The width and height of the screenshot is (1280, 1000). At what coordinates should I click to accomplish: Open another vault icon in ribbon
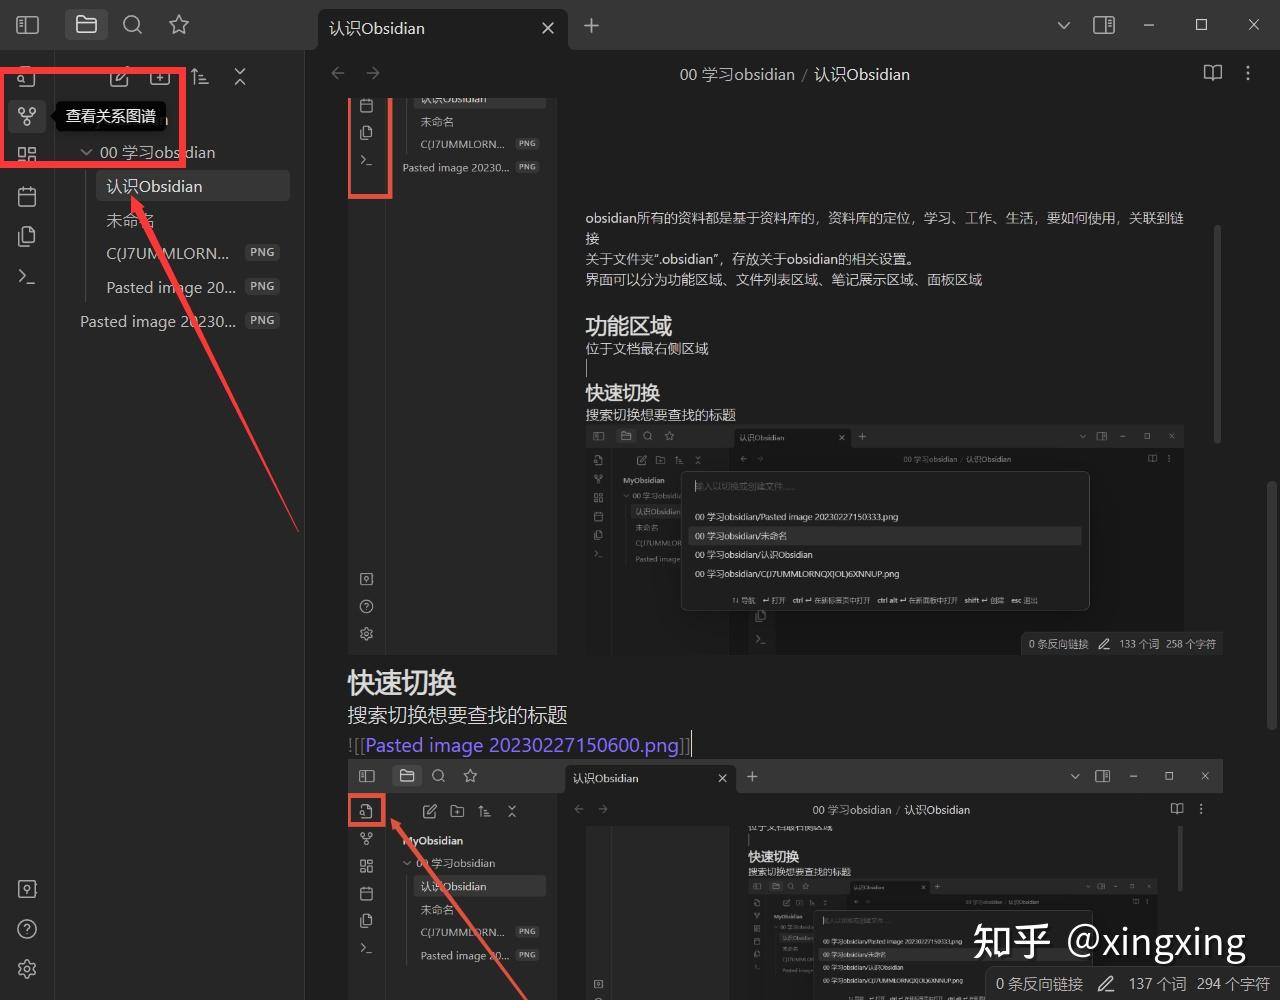pos(27,889)
